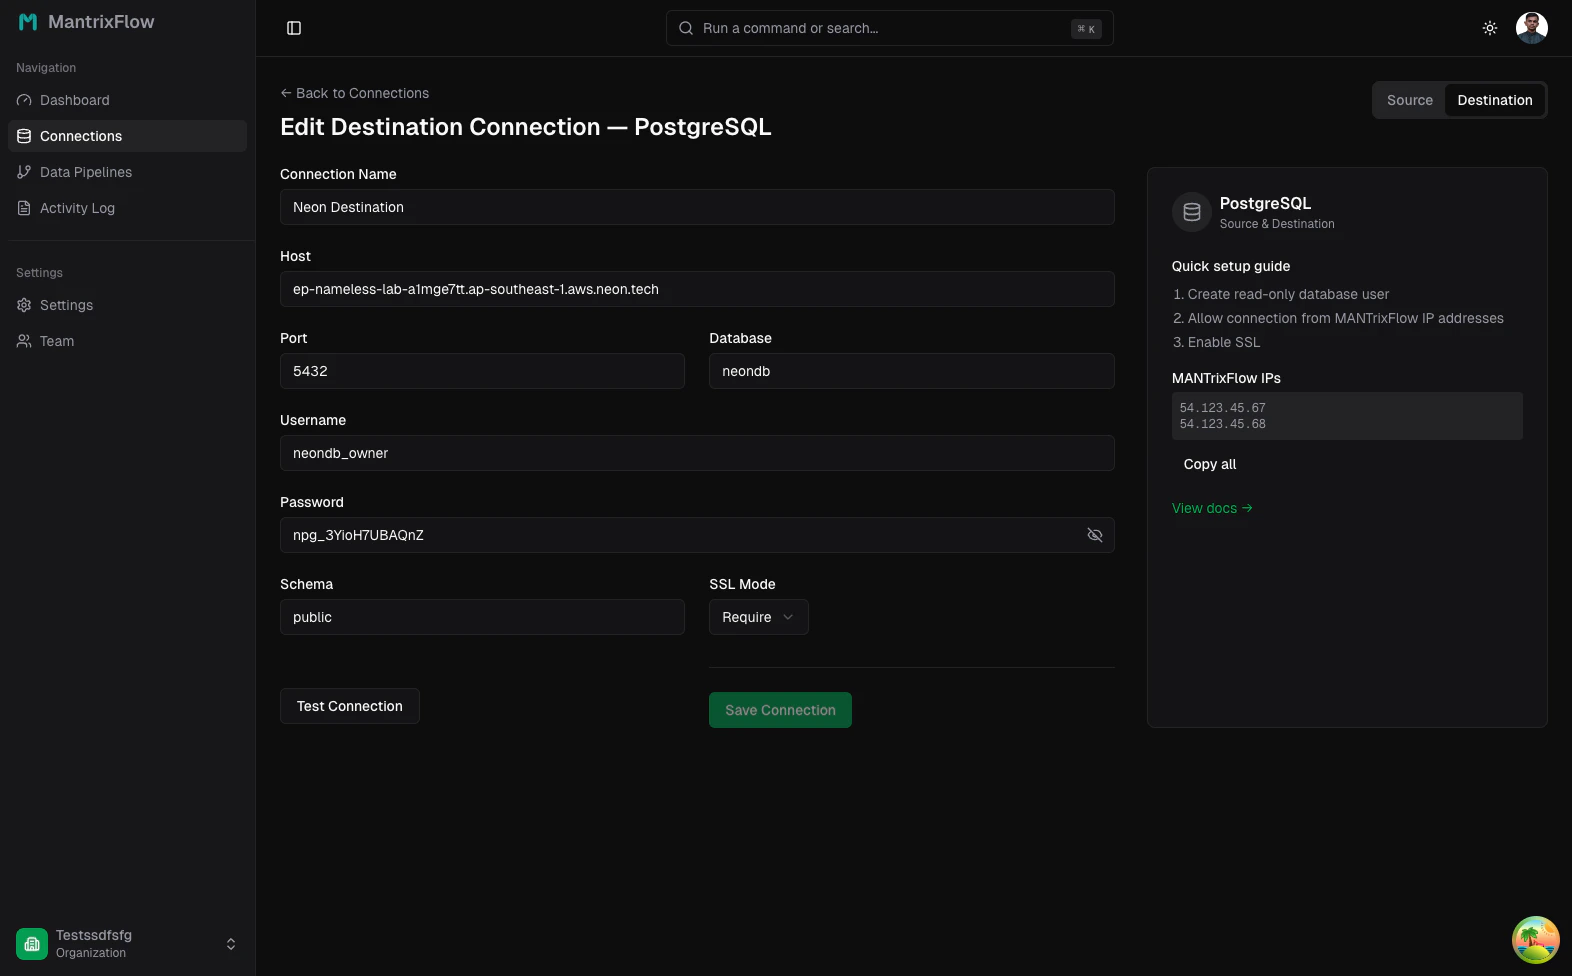1572x976 pixels.
Task: Click the PostgreSQL database icon
Action: pyautogui.click(x=1192, y=212)
